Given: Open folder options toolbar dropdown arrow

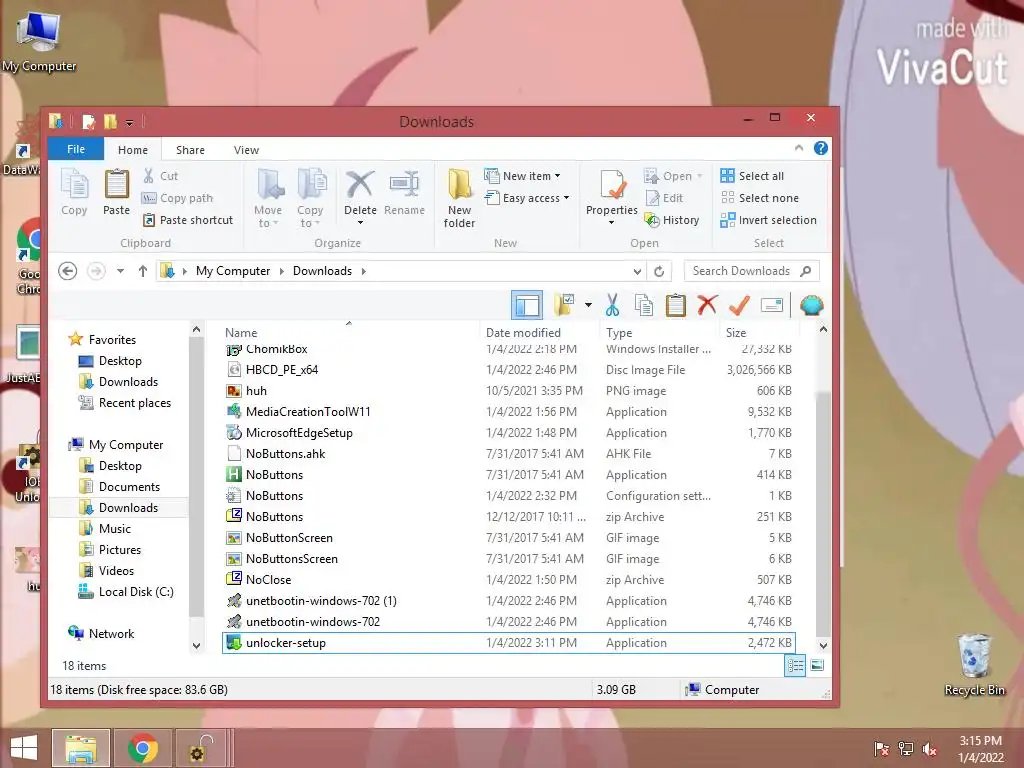Looking at the screenshot, I should tap(588, 305).
